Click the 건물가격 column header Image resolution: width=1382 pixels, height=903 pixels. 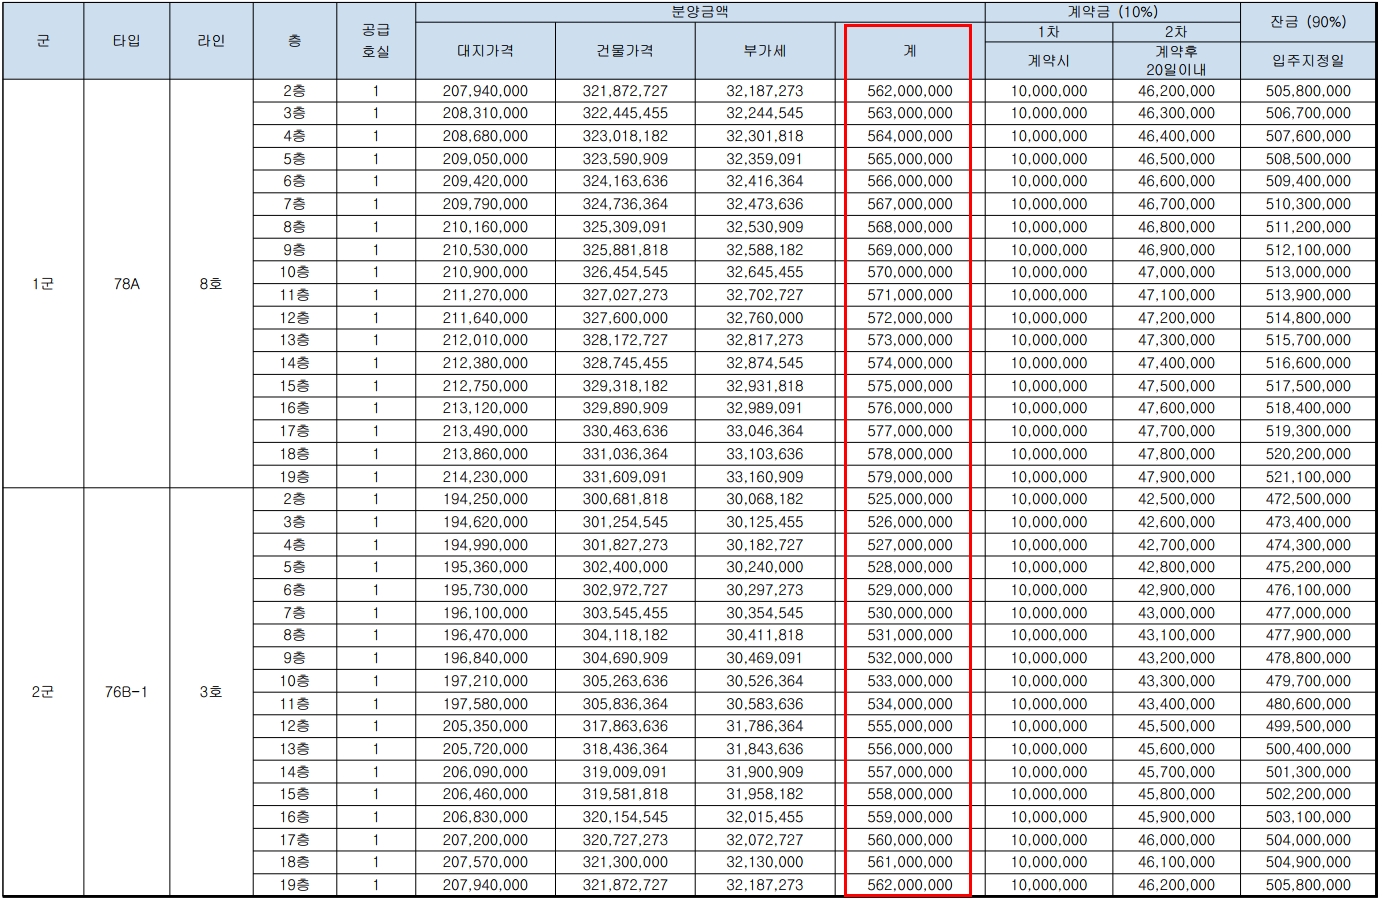(x=625, y=51)
